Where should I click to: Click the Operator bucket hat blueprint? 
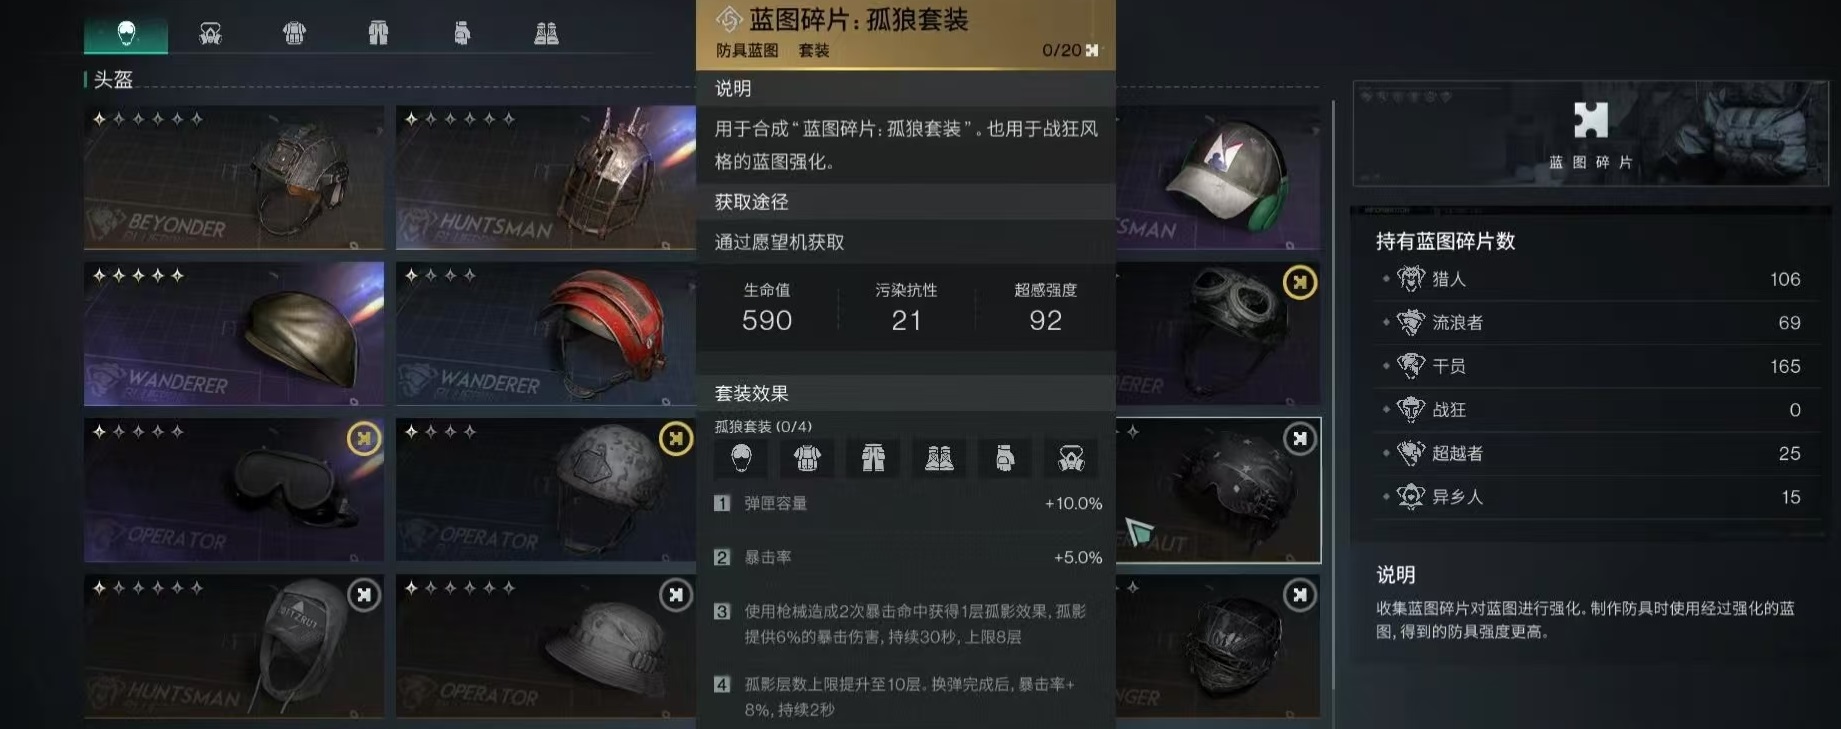point(546,646)
